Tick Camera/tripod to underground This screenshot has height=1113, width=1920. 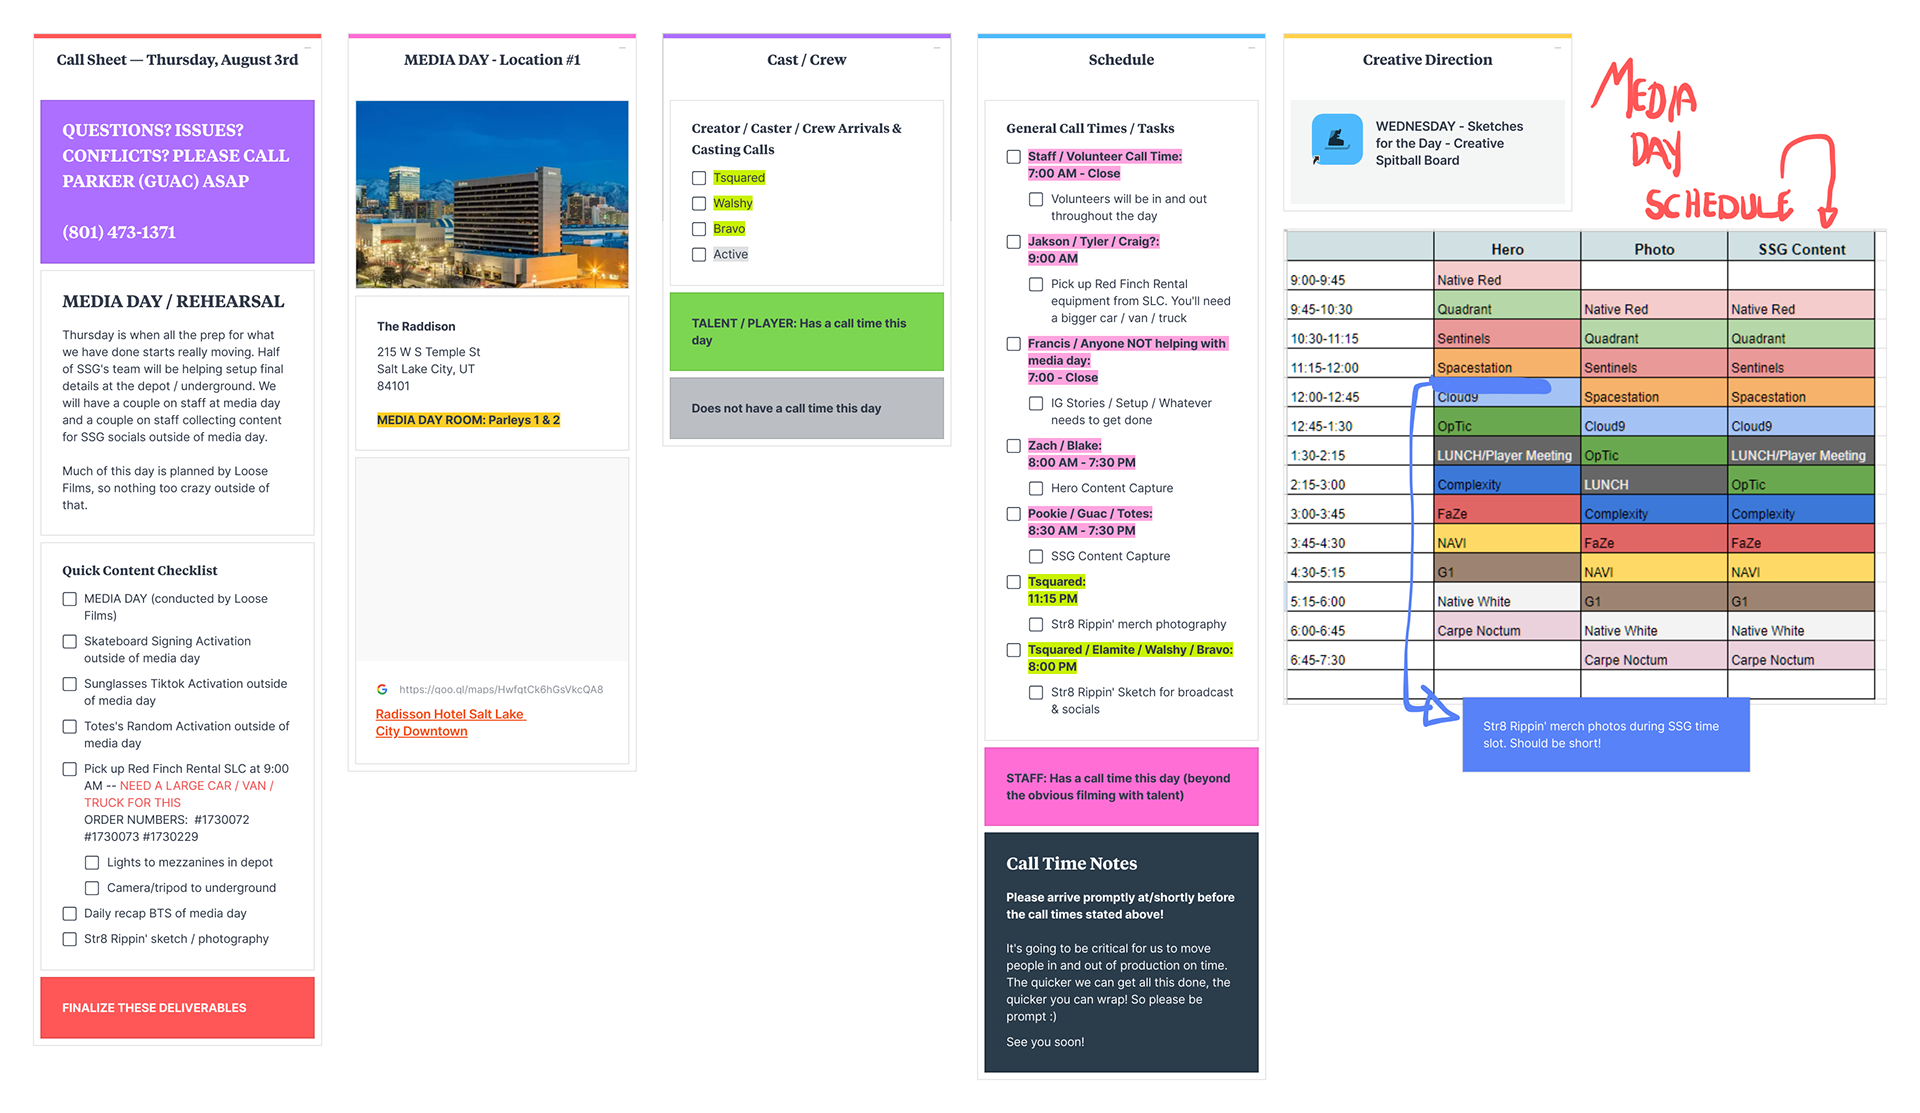[x=92, y=888]
